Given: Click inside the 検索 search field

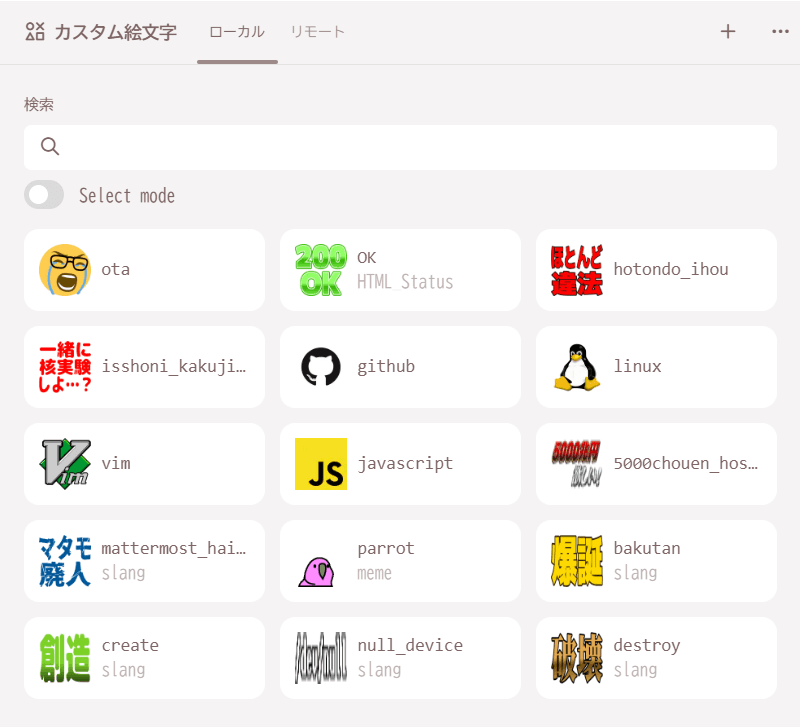Looking at the screenshot, I should [400, 146].
